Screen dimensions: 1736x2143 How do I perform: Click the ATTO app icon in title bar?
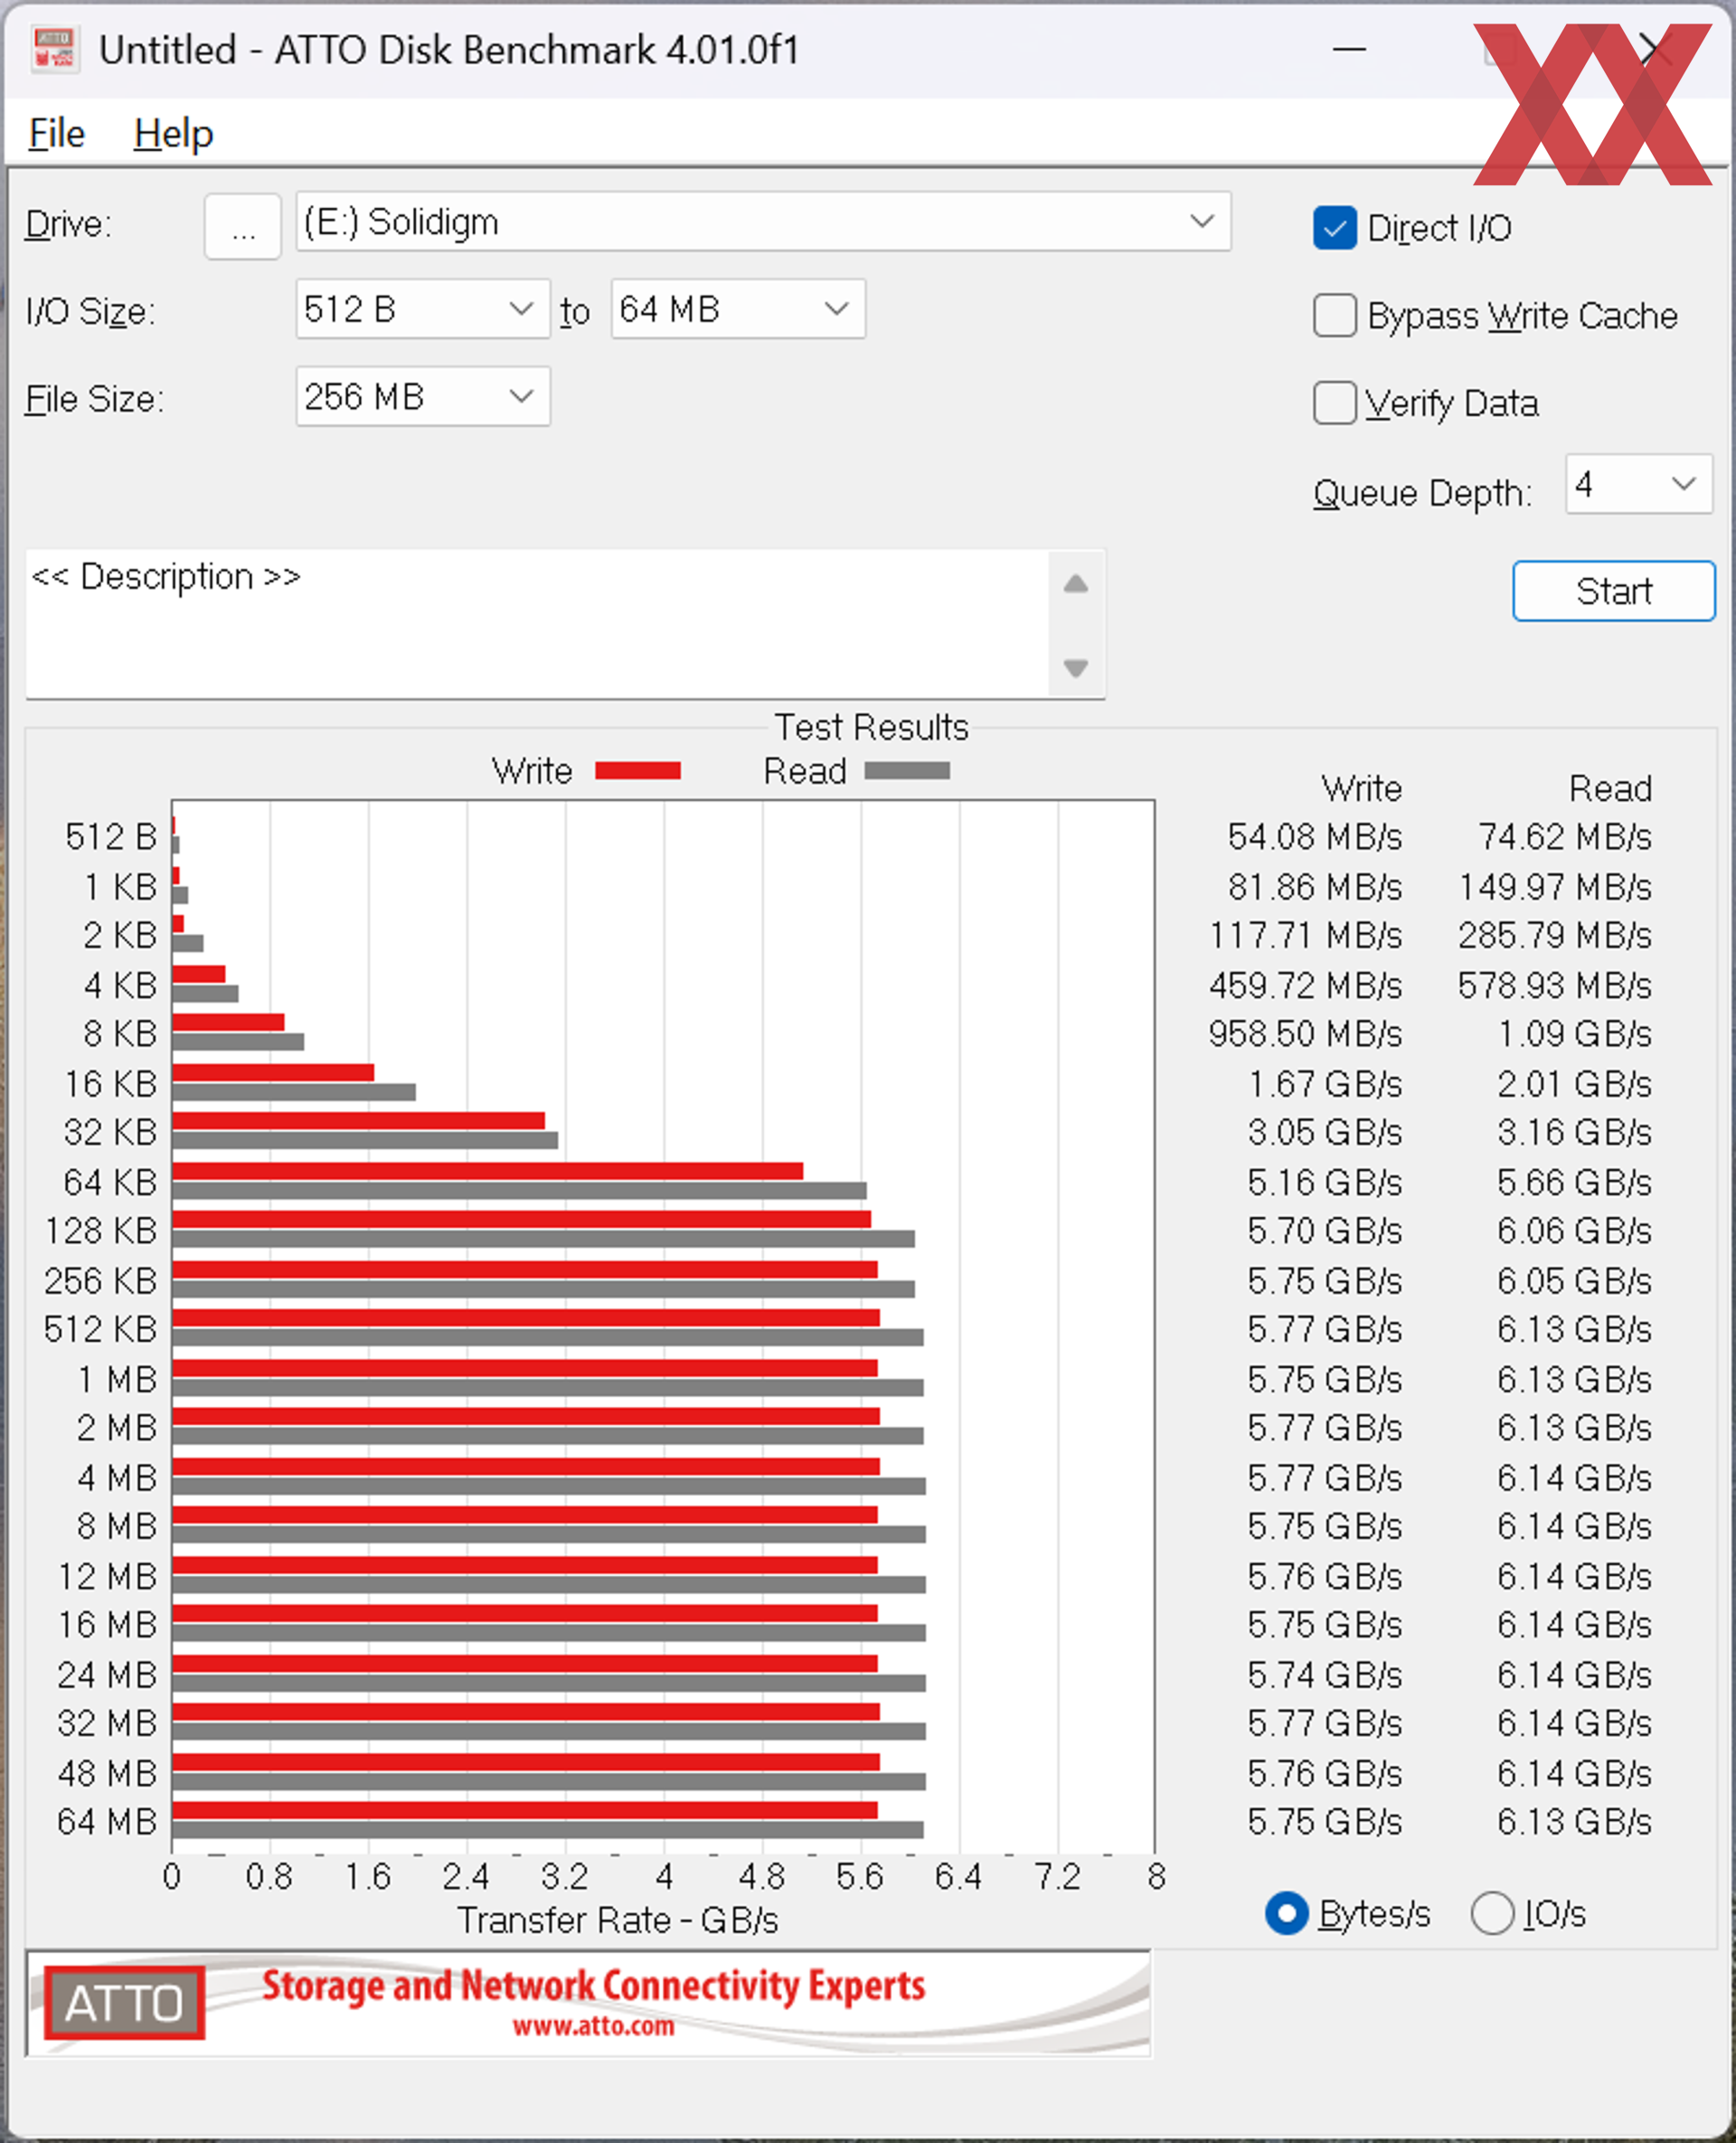pyautogui.click(x=54, y=49)
